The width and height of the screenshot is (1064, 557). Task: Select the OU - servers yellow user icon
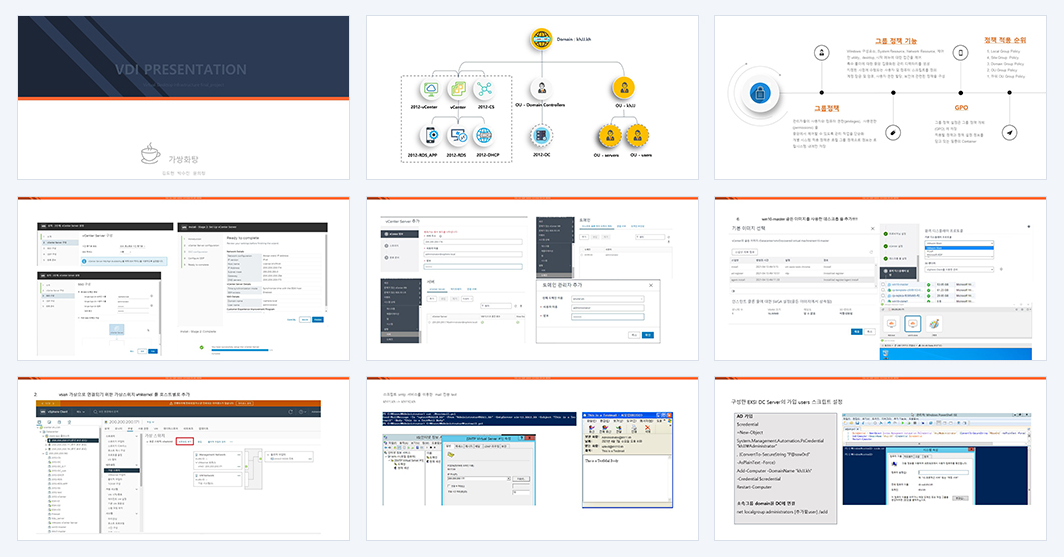(x=609, y=136)
